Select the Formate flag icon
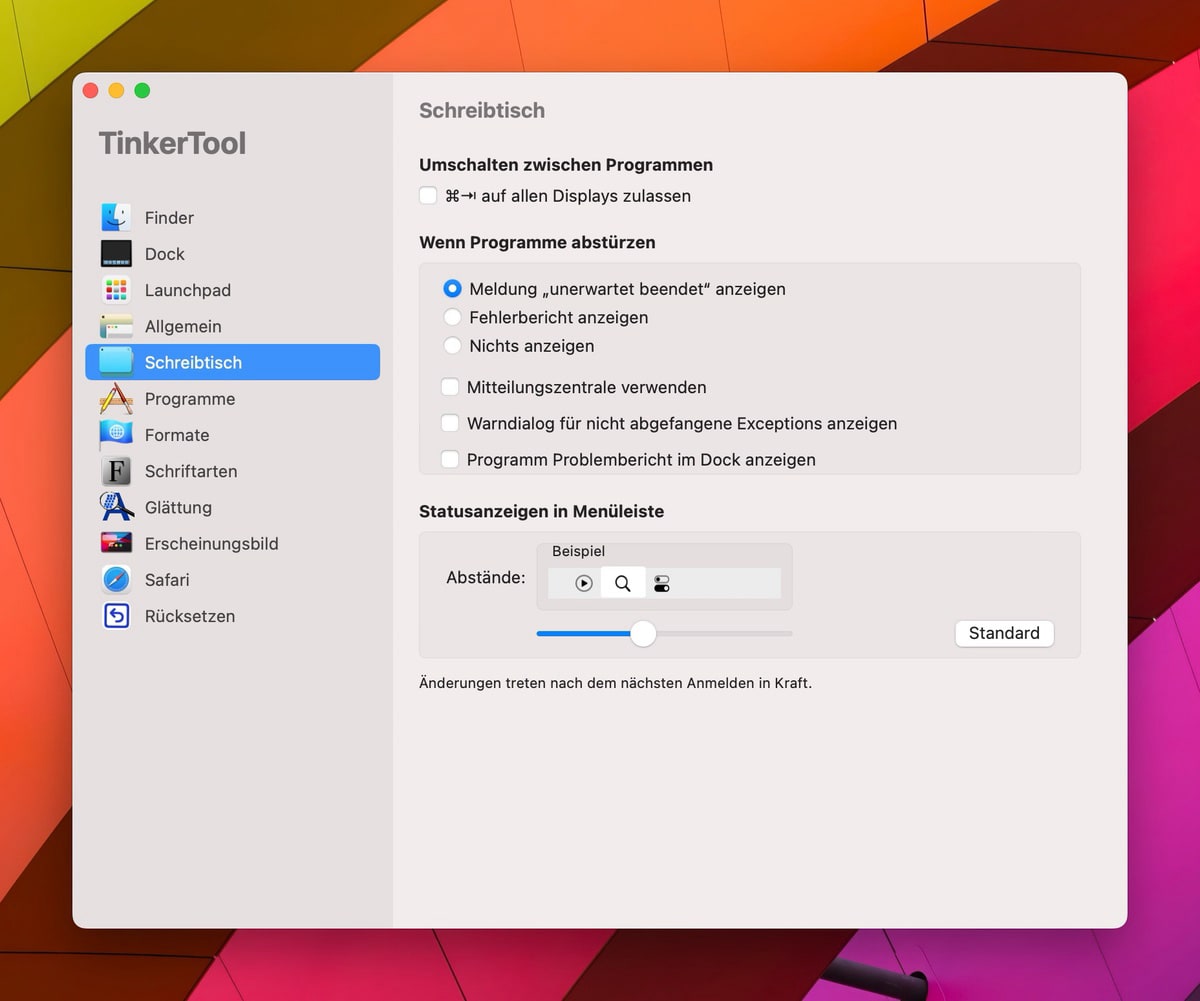1200x1001 pixels. point(116,435)
